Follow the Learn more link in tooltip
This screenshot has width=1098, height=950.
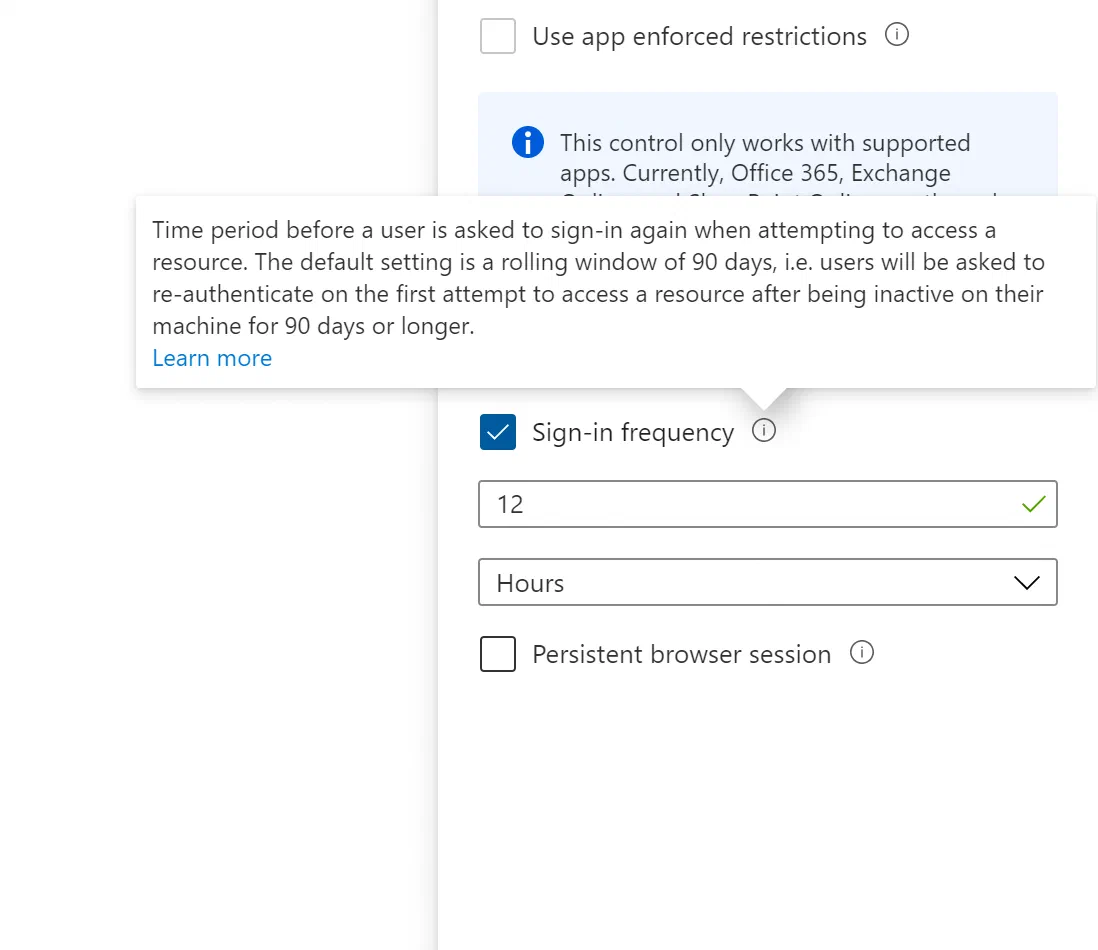pyautogui.click(x=212, y=358)
